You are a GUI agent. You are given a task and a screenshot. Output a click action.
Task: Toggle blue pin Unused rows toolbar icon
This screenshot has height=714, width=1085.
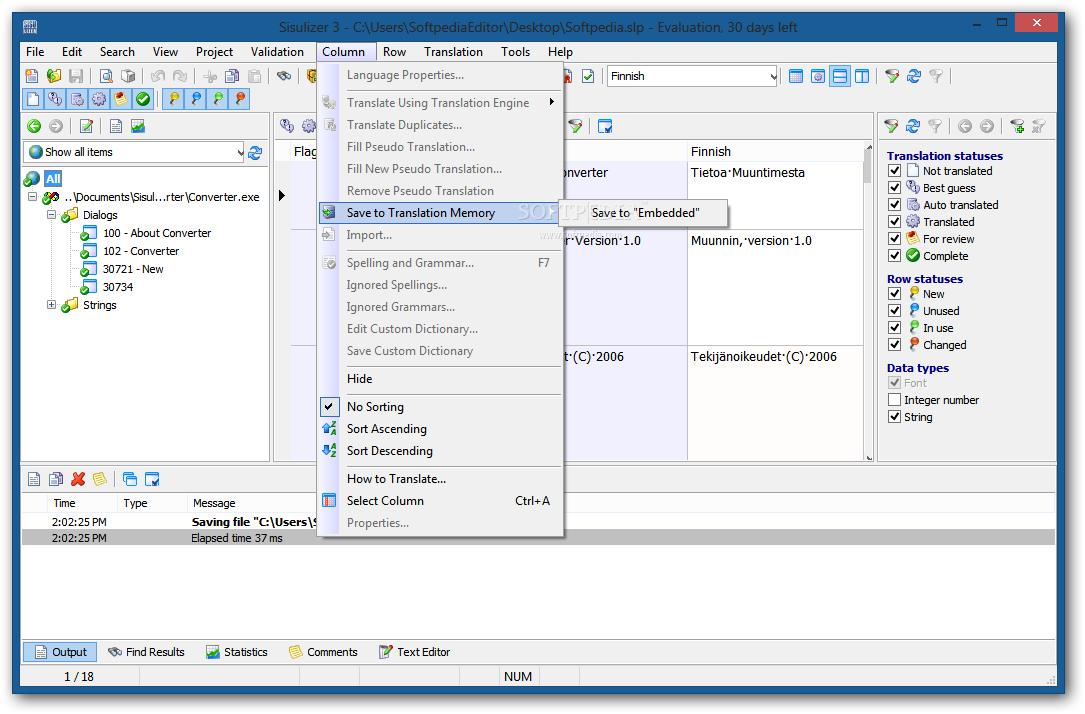click(x=195, y=99)
